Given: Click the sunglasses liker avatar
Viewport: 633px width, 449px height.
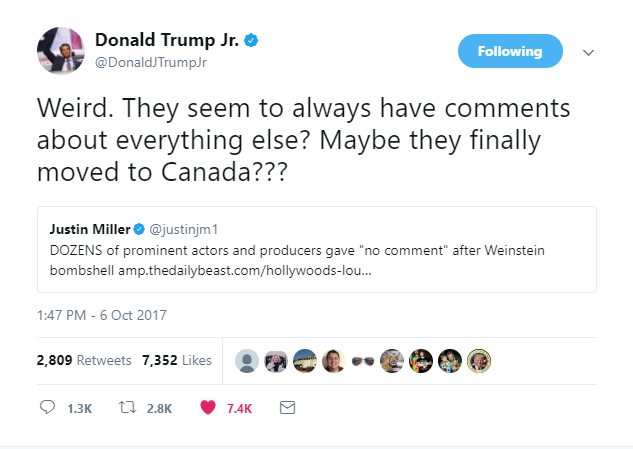Looking at the screenshot, I should point(362,361).
